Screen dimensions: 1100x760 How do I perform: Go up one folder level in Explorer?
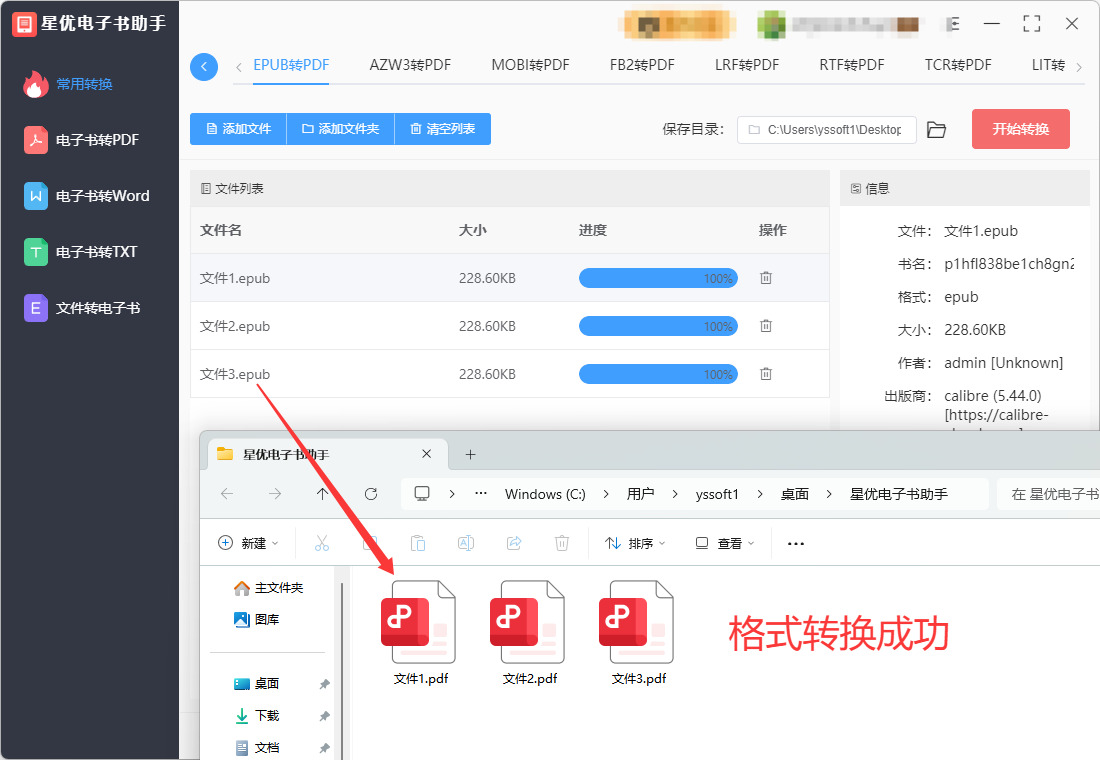pos(323,494)
